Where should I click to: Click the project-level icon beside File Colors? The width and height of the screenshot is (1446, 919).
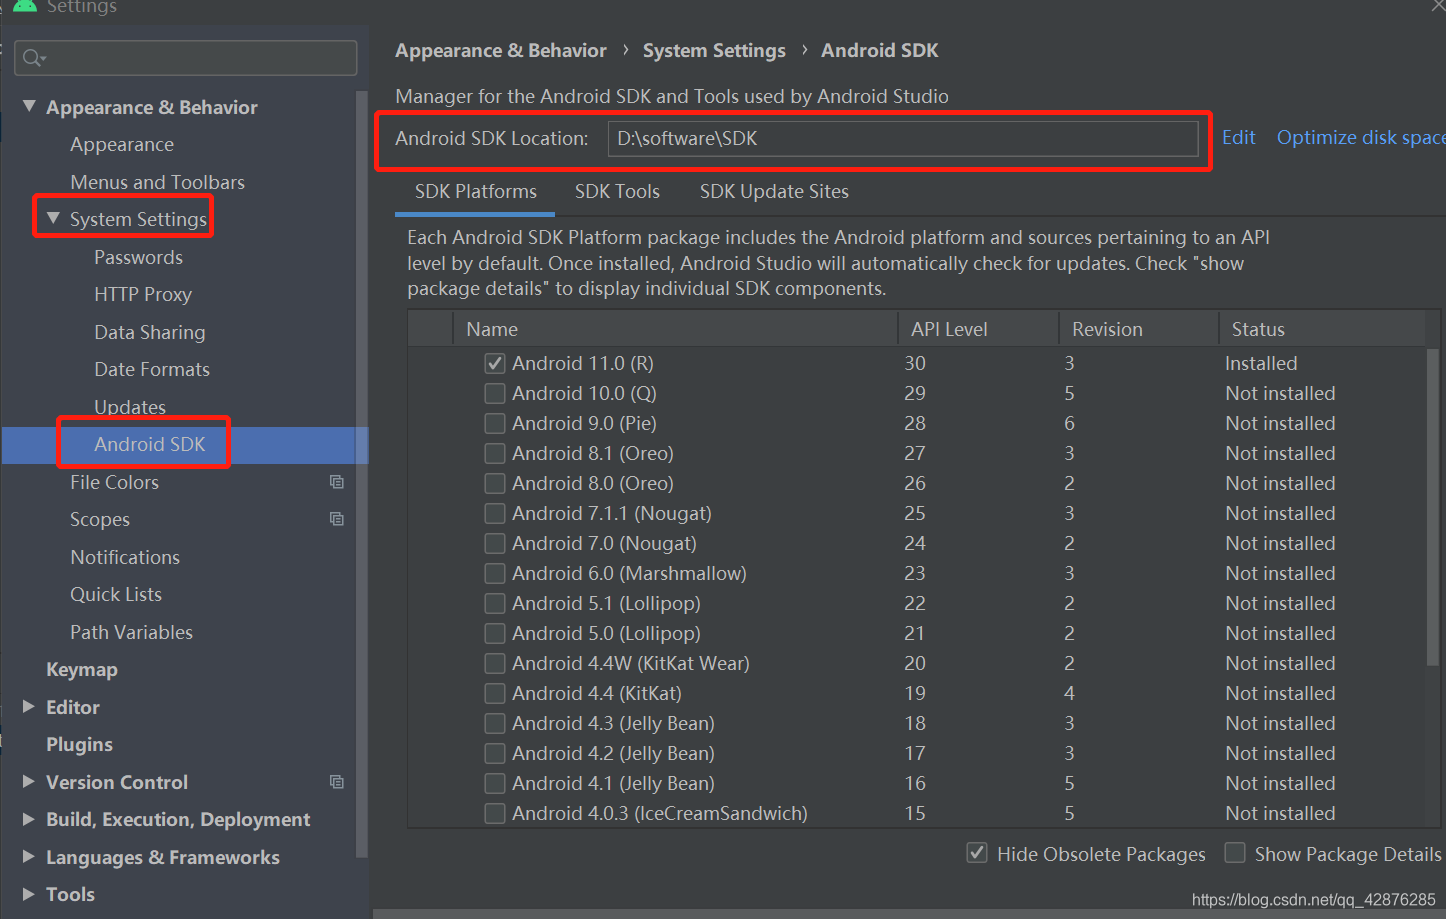coord(337,482)
